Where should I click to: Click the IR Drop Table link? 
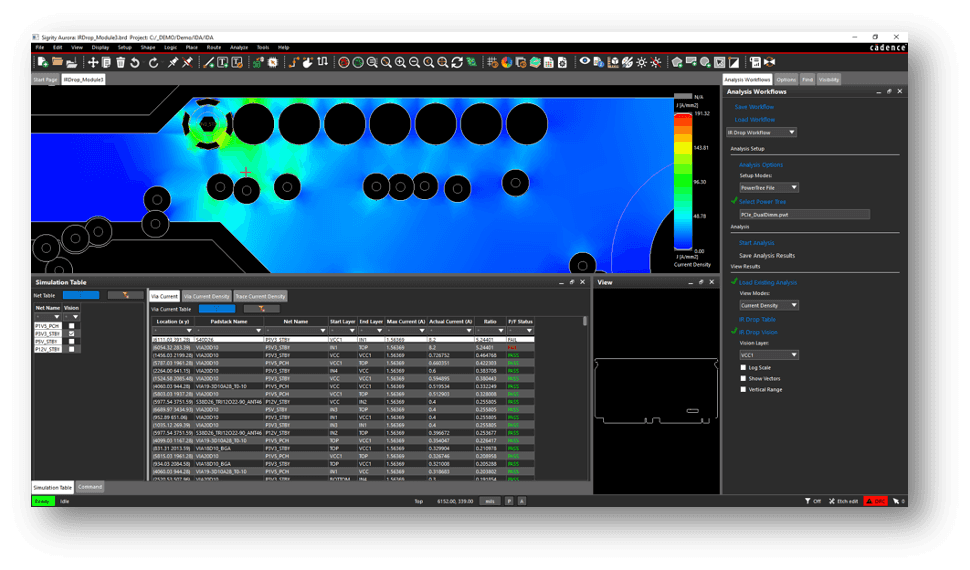tap(757, 319)
